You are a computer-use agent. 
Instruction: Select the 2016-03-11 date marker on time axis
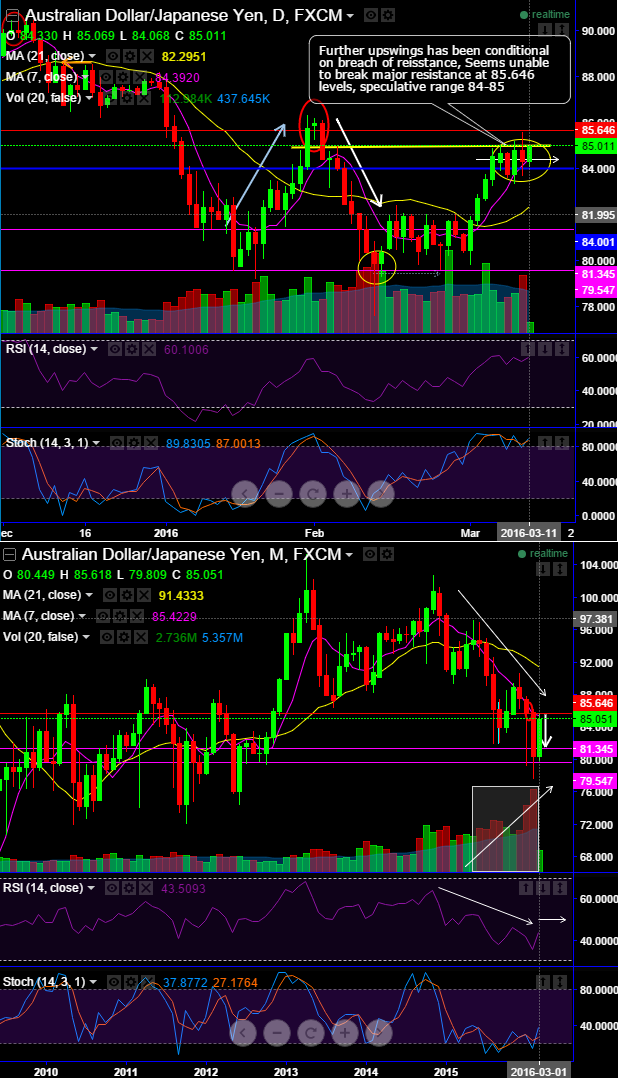coord(529,533)
